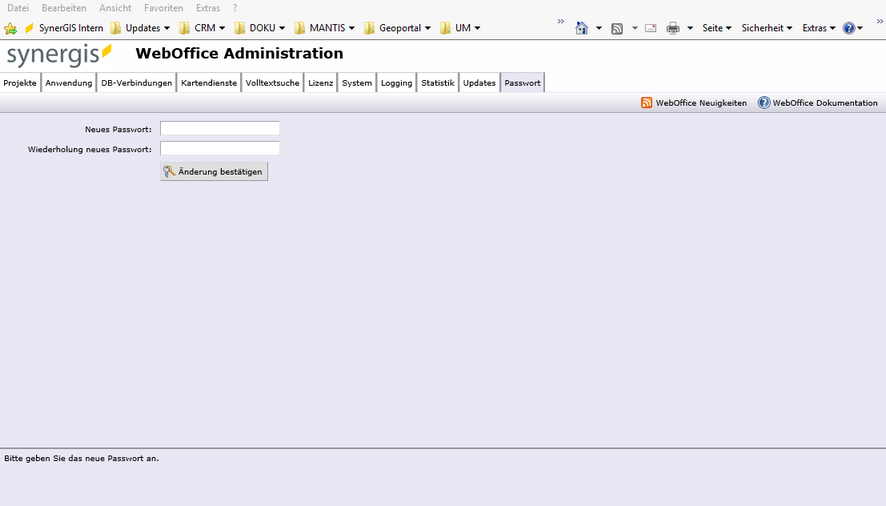The image size is (886, 506).
Task: Switch to the System tab
Action: (x=357, y=83)
